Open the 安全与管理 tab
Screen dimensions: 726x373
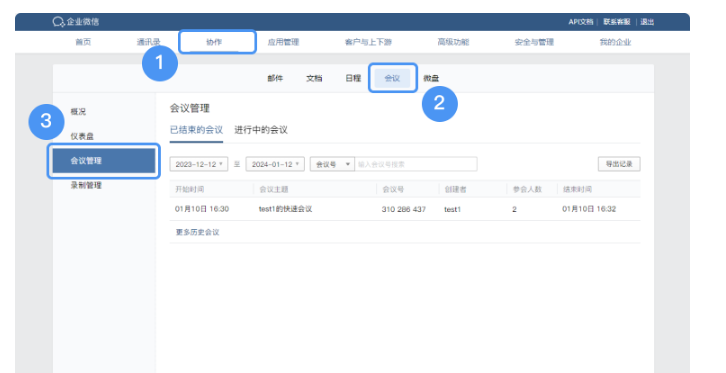[534, 42]
